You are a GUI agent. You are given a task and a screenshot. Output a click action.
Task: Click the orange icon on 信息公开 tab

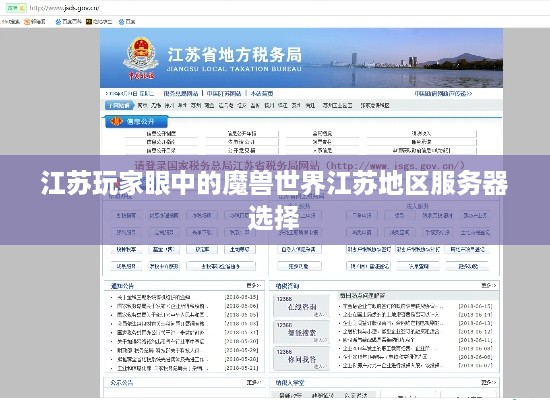(116, 121)
